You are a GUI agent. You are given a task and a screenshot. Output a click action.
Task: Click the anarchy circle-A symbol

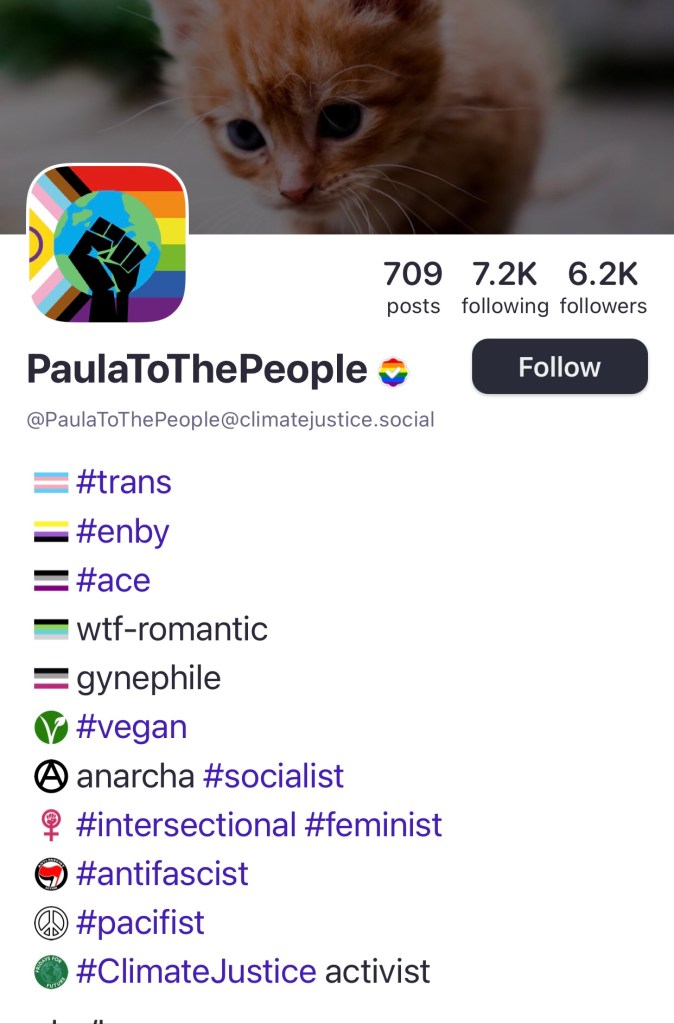(51, 776)
